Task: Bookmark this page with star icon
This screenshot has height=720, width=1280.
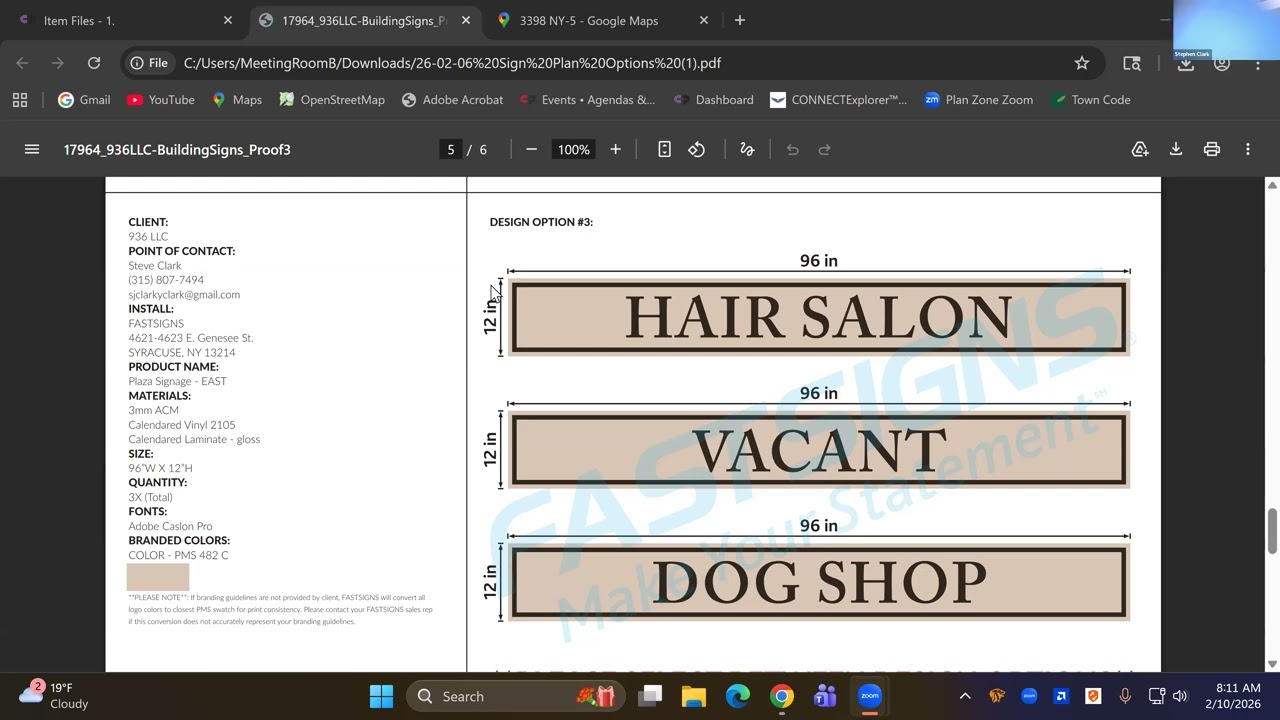Action: tap(1081, 63)
